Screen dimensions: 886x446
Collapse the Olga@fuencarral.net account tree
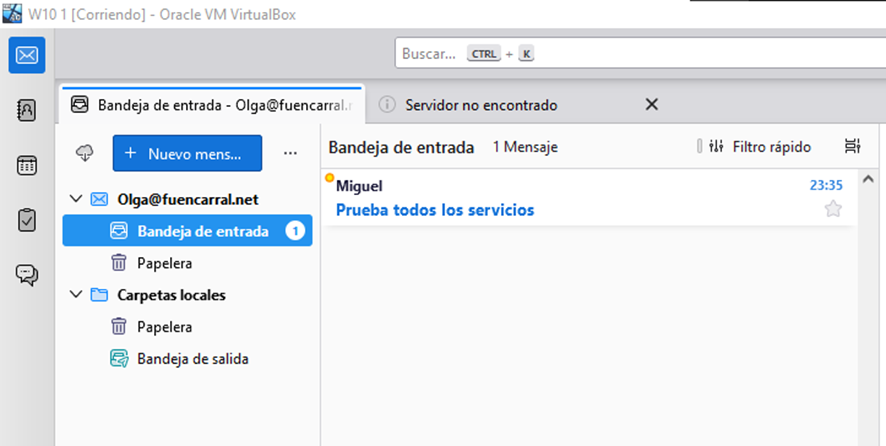coord(76,199)
